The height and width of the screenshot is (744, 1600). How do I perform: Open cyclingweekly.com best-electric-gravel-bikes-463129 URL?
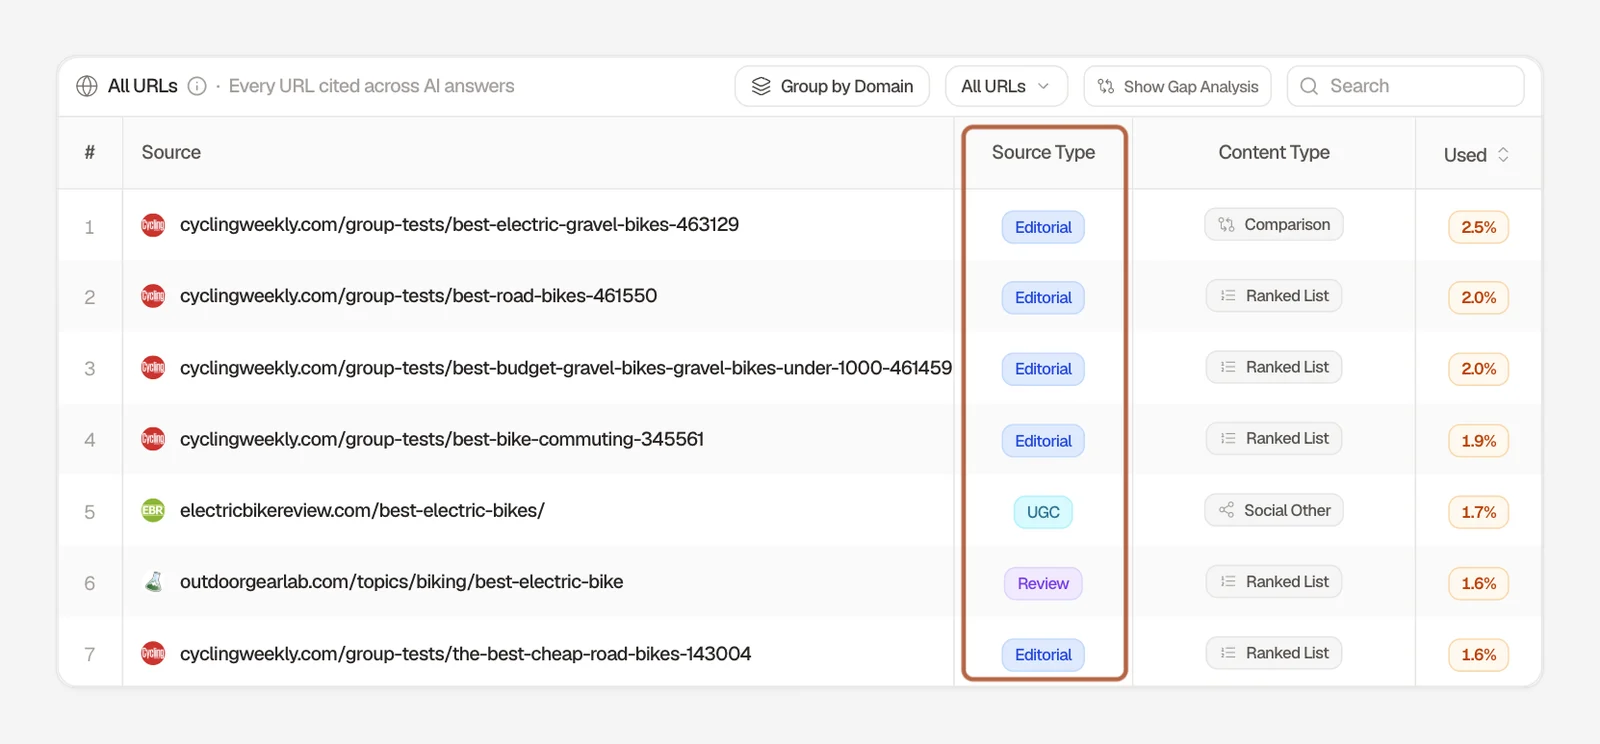pyautogui.click(x=459, y=225)
